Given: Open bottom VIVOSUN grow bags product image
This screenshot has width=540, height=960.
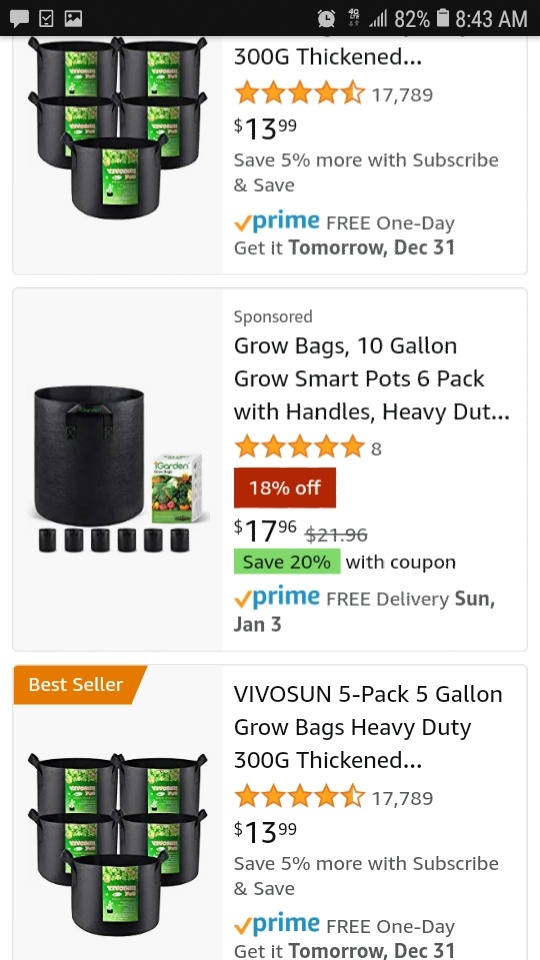Looking at the screenshot, I should coord(118,845).
